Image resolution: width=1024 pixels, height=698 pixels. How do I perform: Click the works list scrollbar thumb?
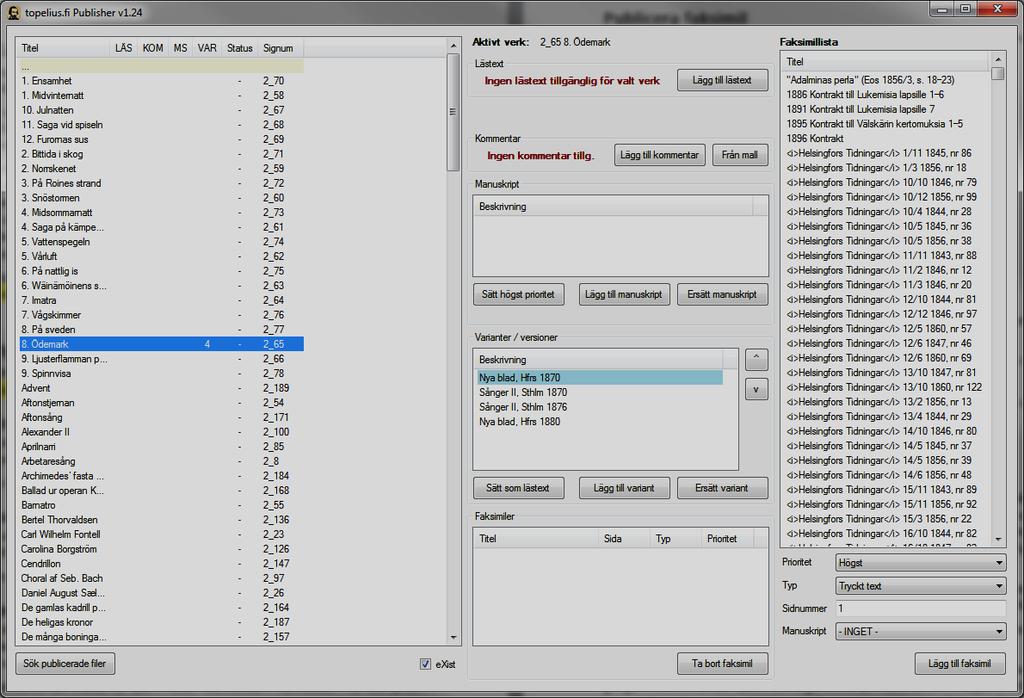pos(453,112)
